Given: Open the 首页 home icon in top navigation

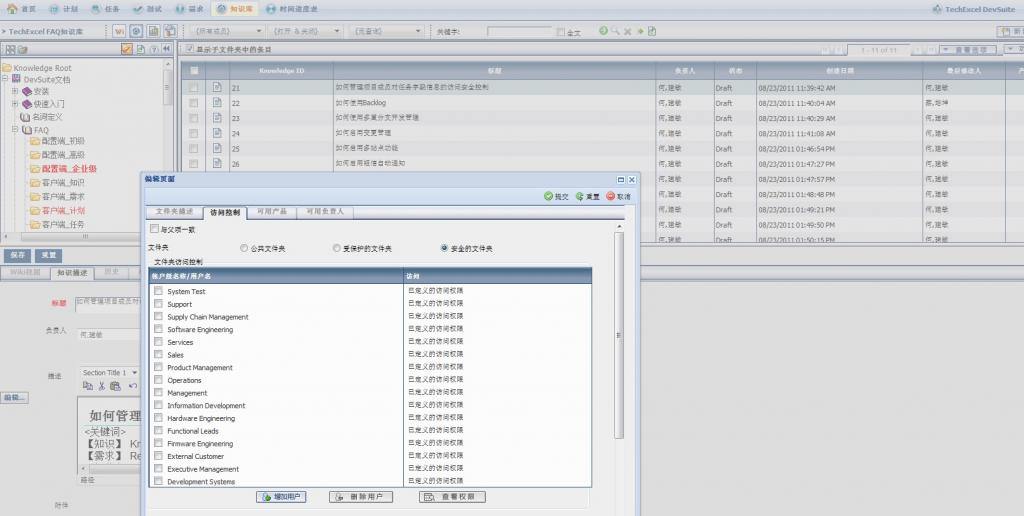Looking at the screenshot, I should click(13, 8).
